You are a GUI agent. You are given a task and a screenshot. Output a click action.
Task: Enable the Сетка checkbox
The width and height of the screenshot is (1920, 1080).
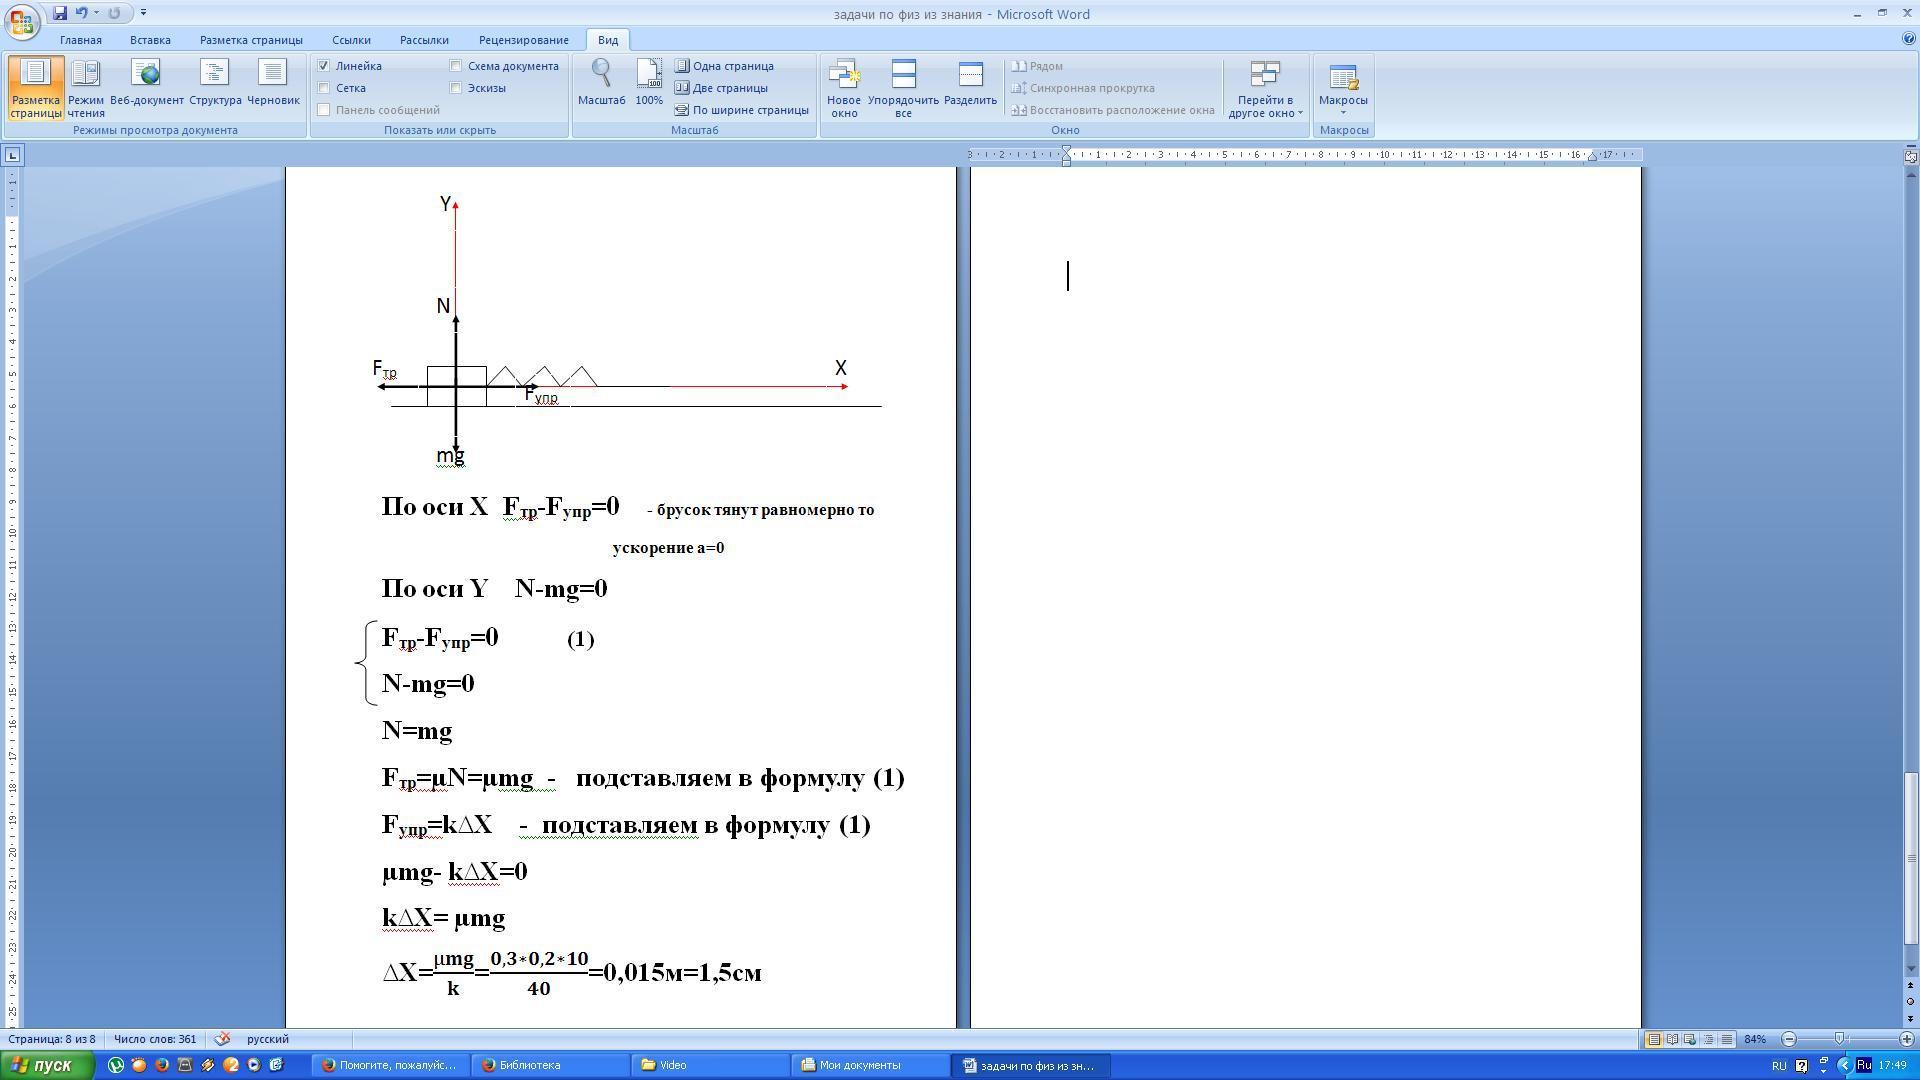pyautogui.click(x=324, y=88)
